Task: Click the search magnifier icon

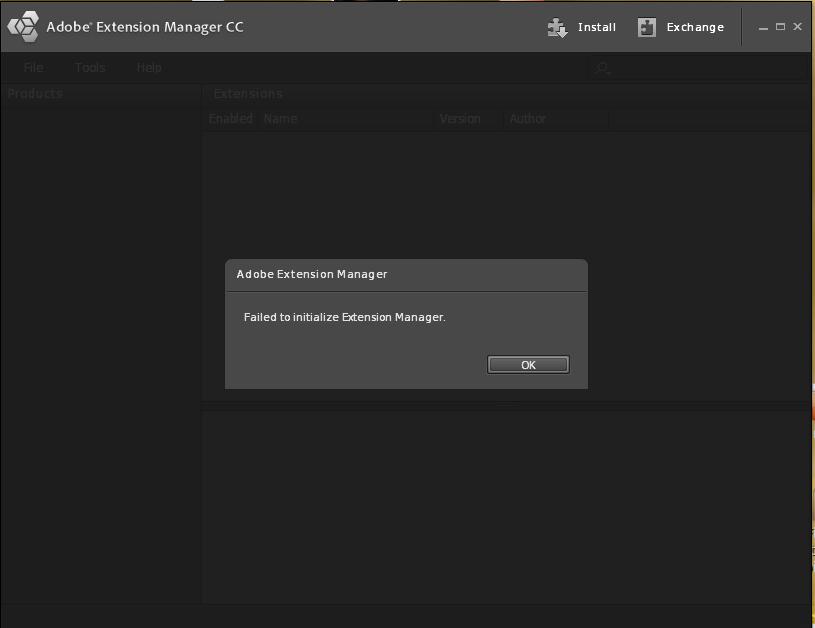Action: pos(602,68)
